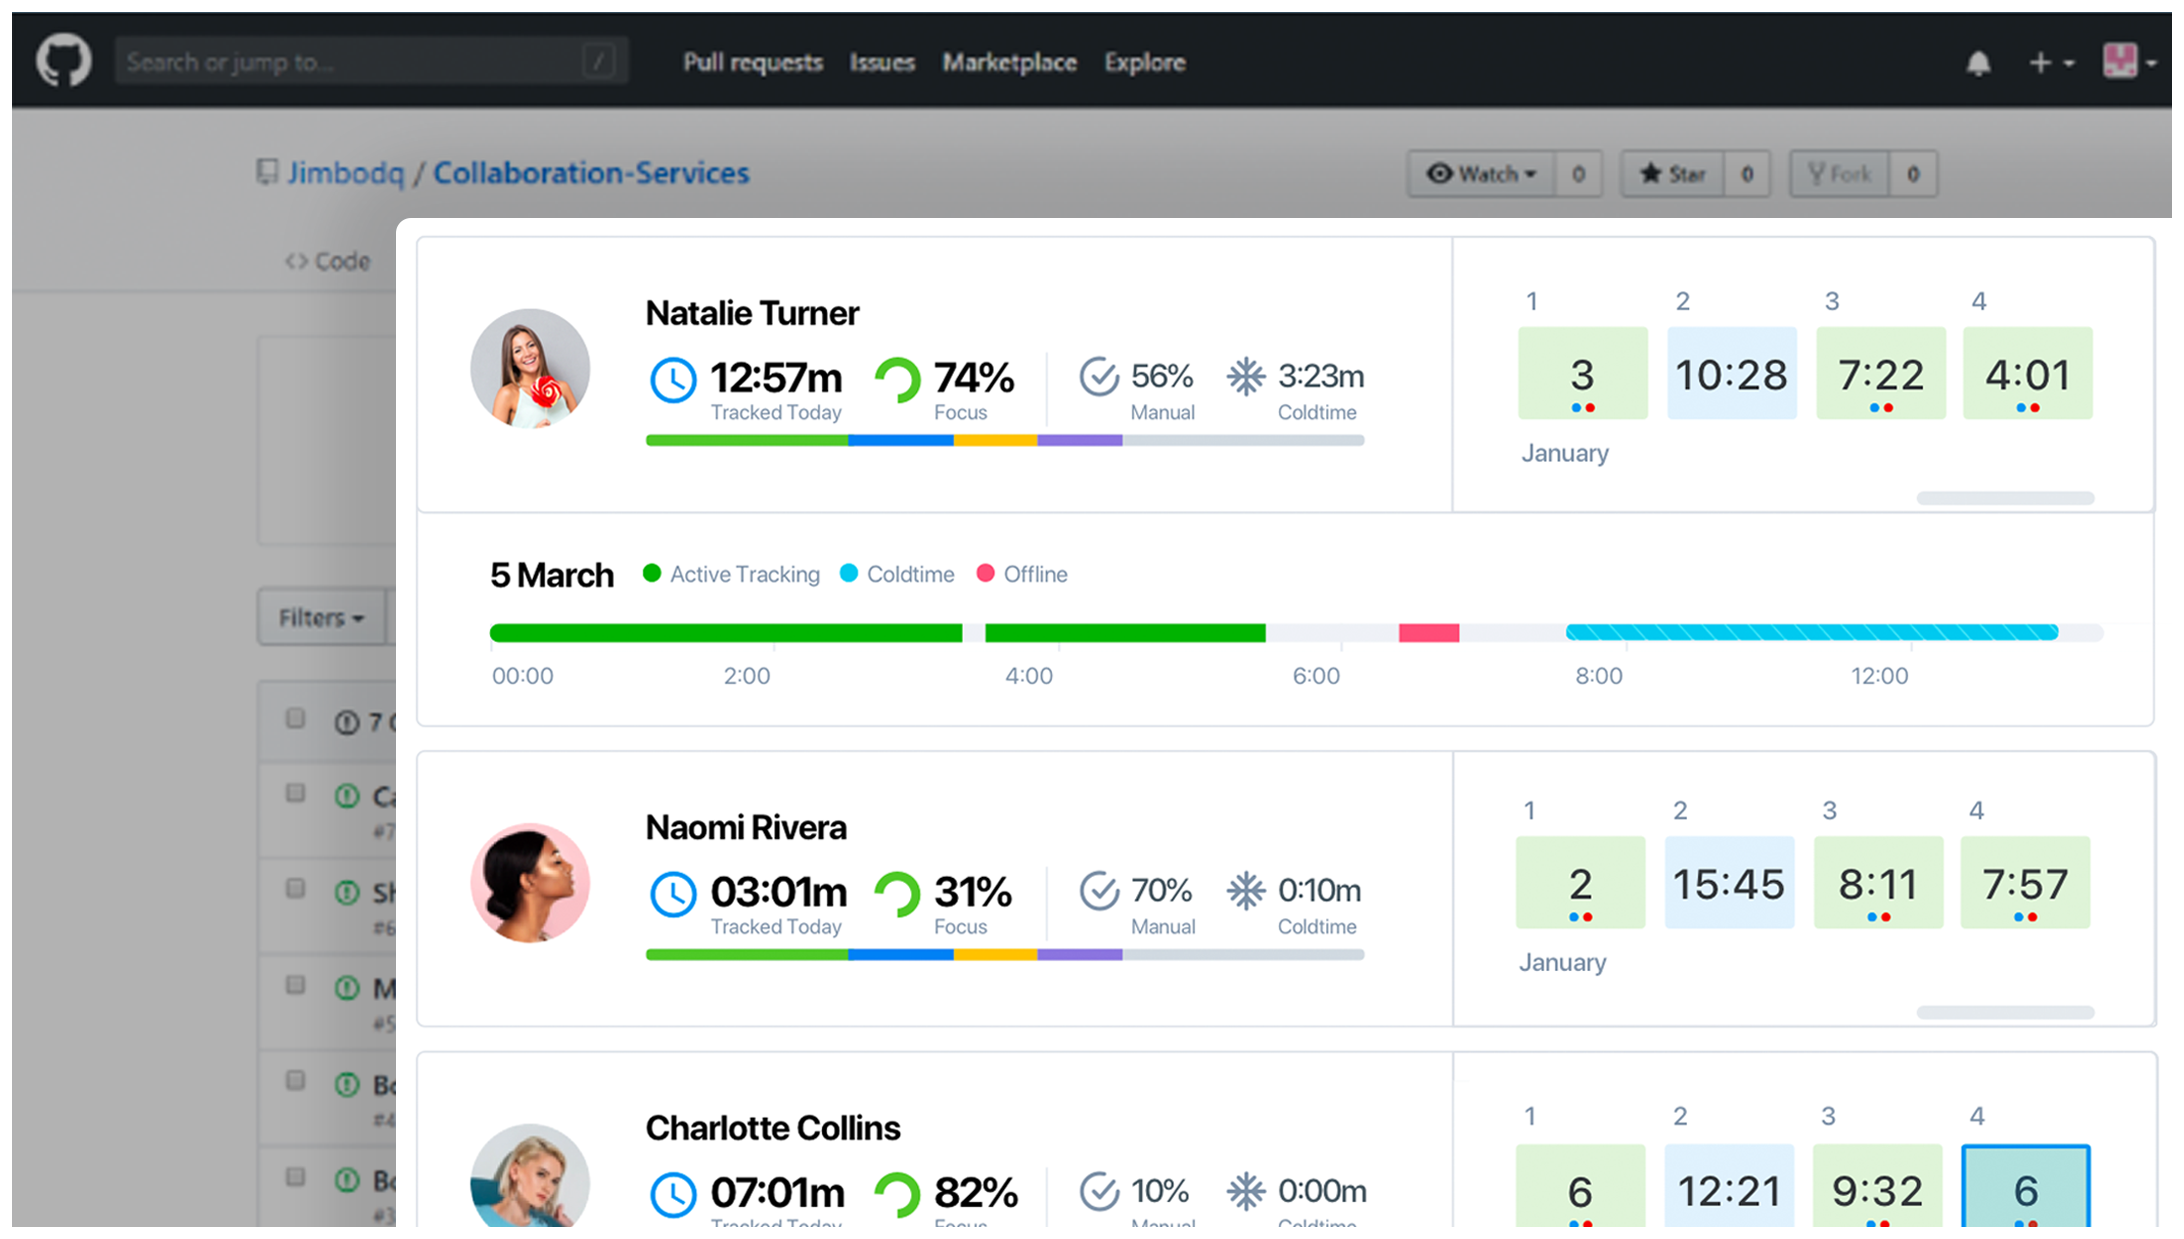This screenshot has width=2184, height=1239.
Task: Check the second issue row checkbox
Action: [295, 888]
